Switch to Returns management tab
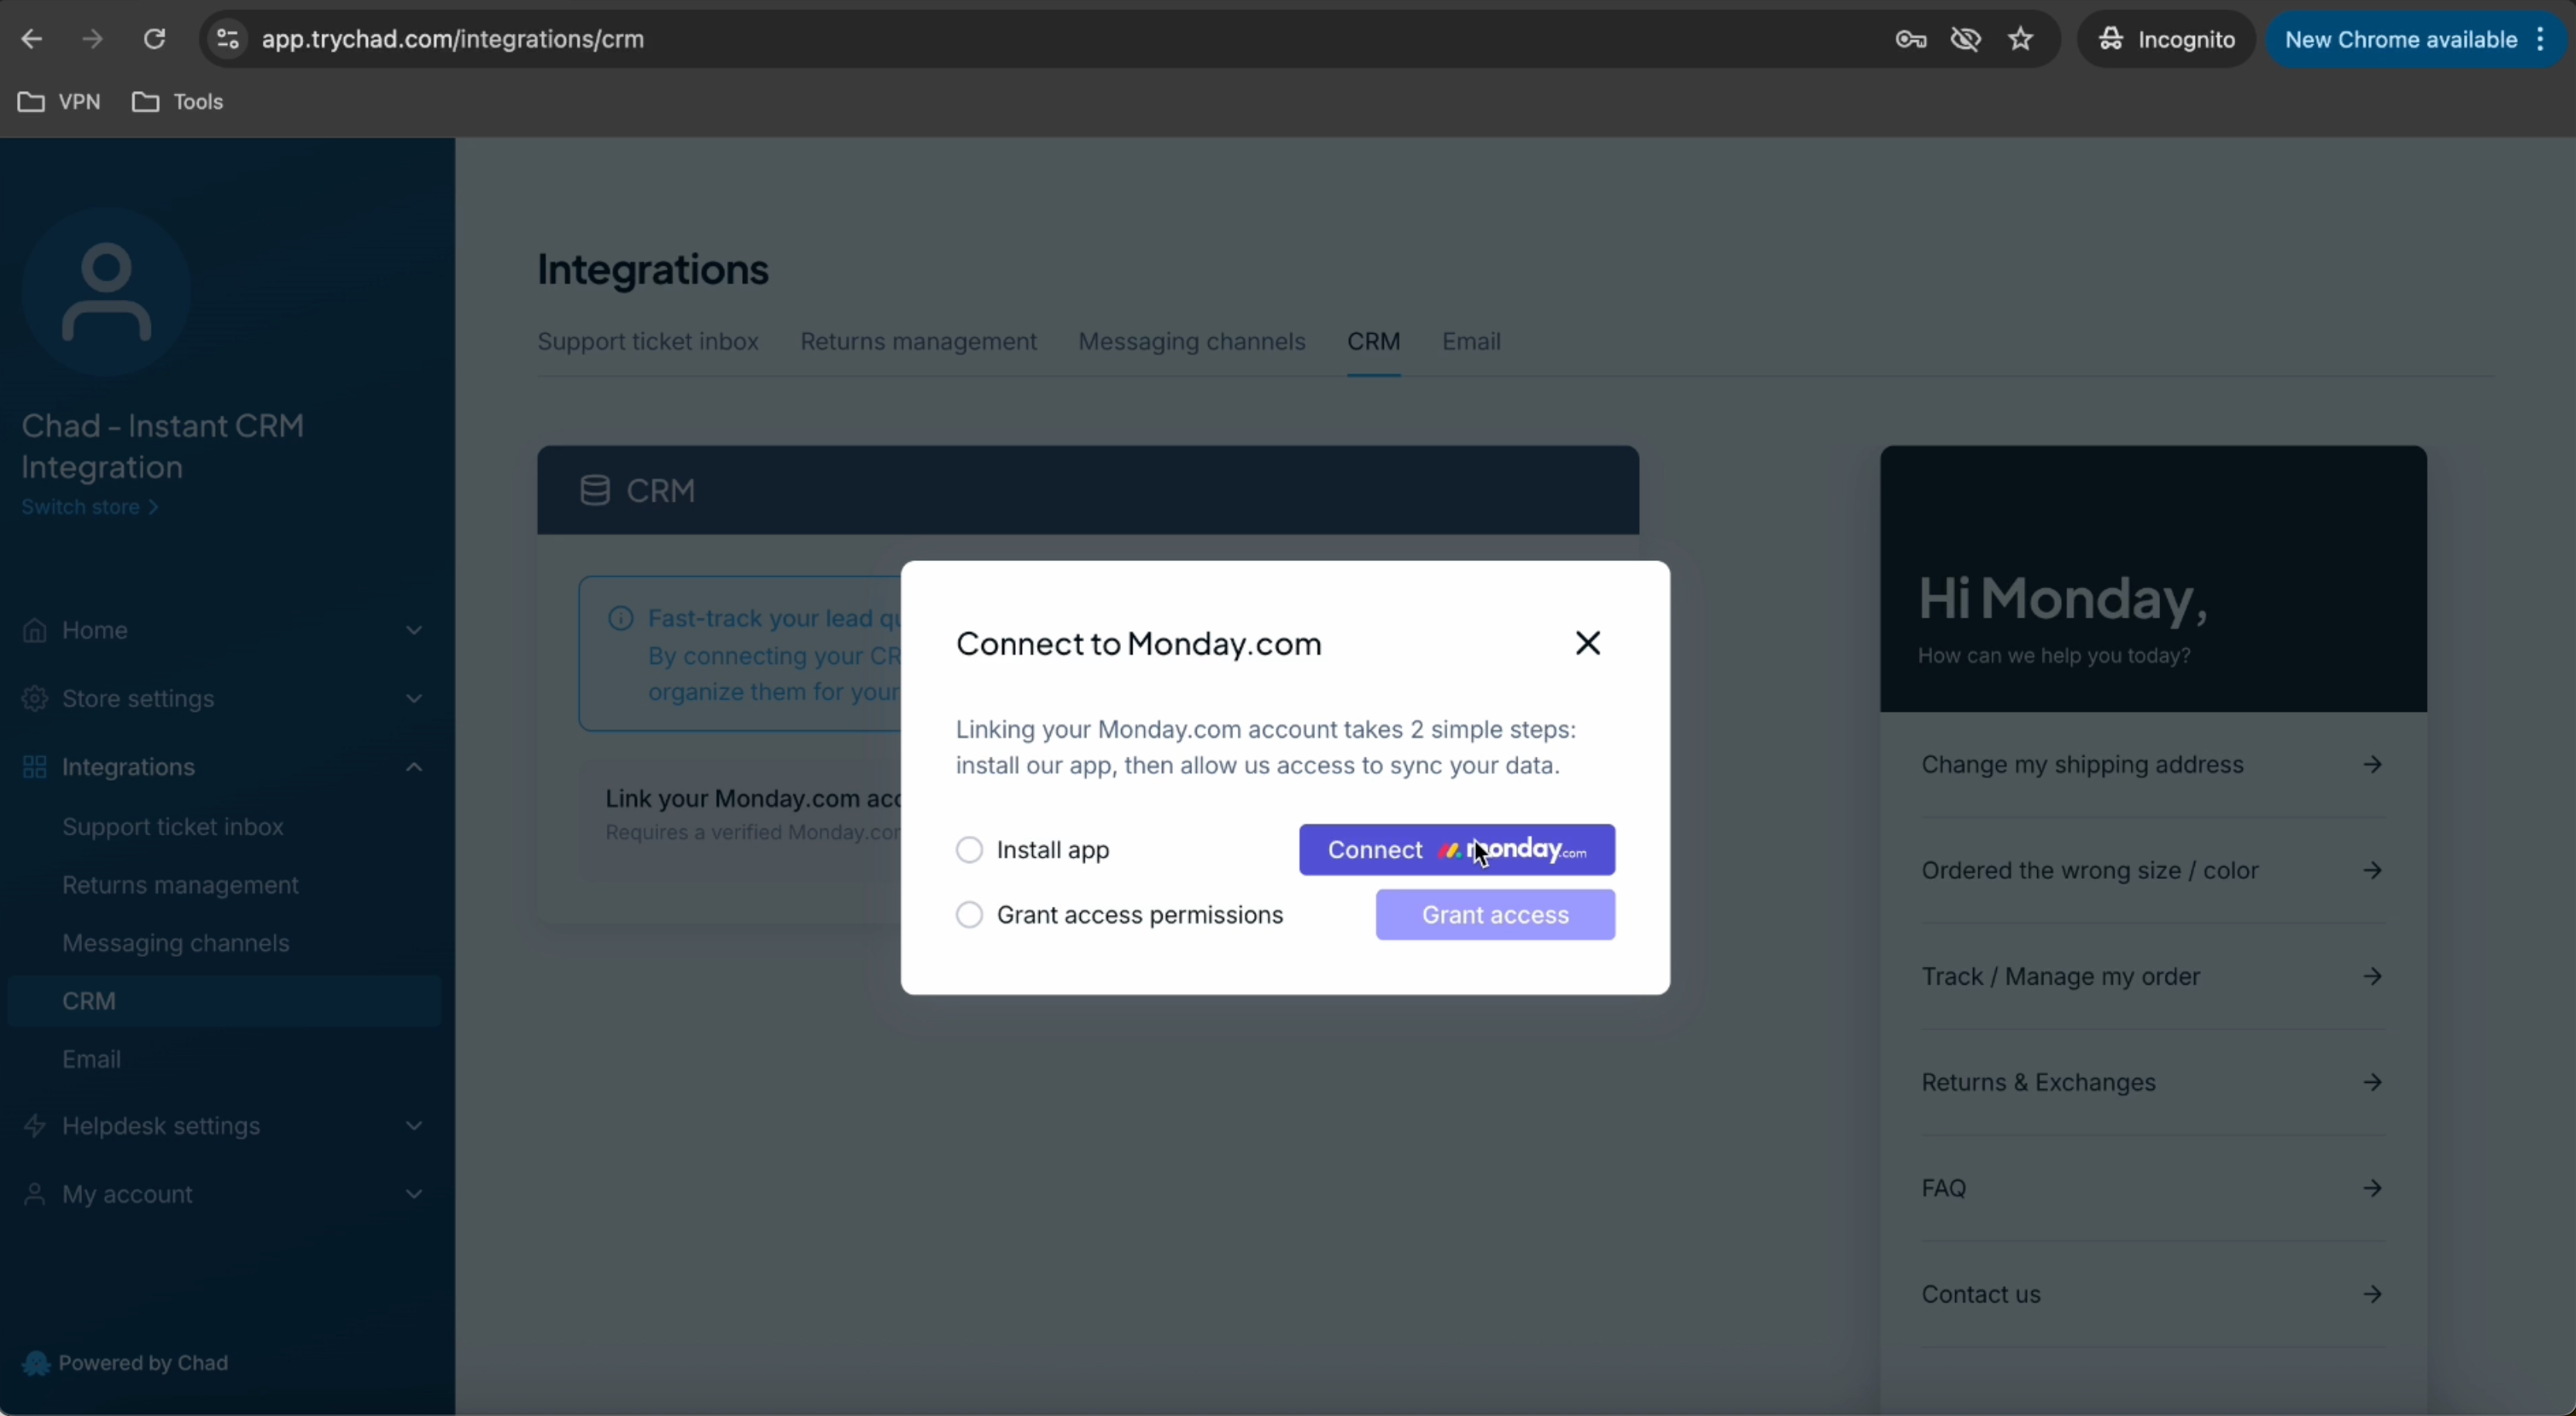Image resolution: width=2576 pixels, height=1416 pixels. [918, 342]
